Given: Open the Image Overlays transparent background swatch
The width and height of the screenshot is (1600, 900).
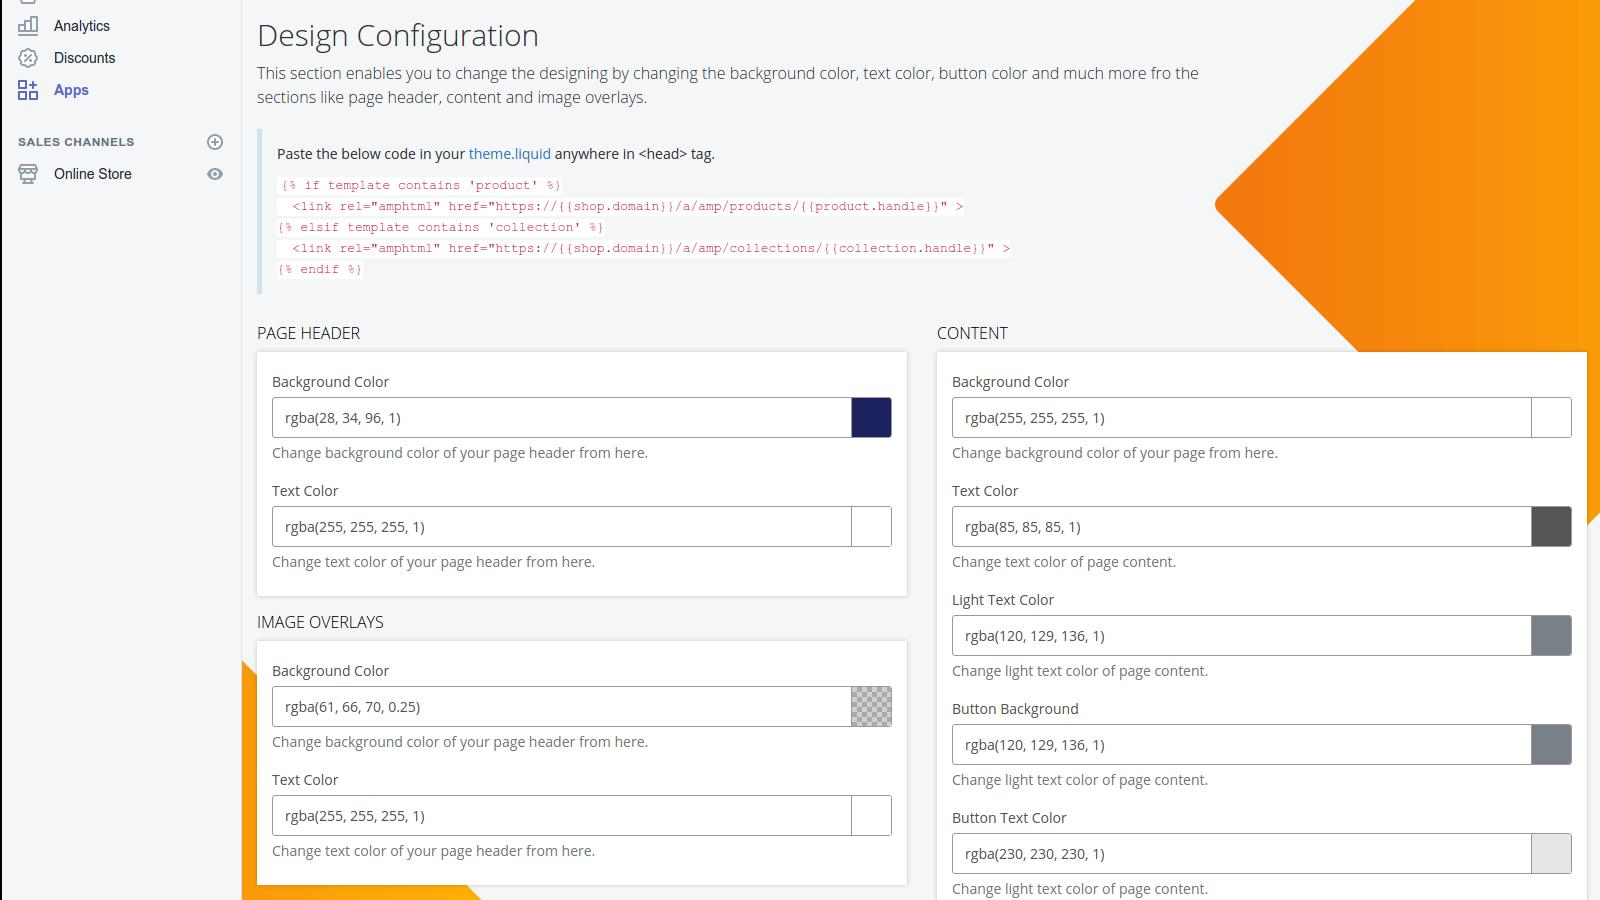Looking at the screenshot, I should coord(871,705).
